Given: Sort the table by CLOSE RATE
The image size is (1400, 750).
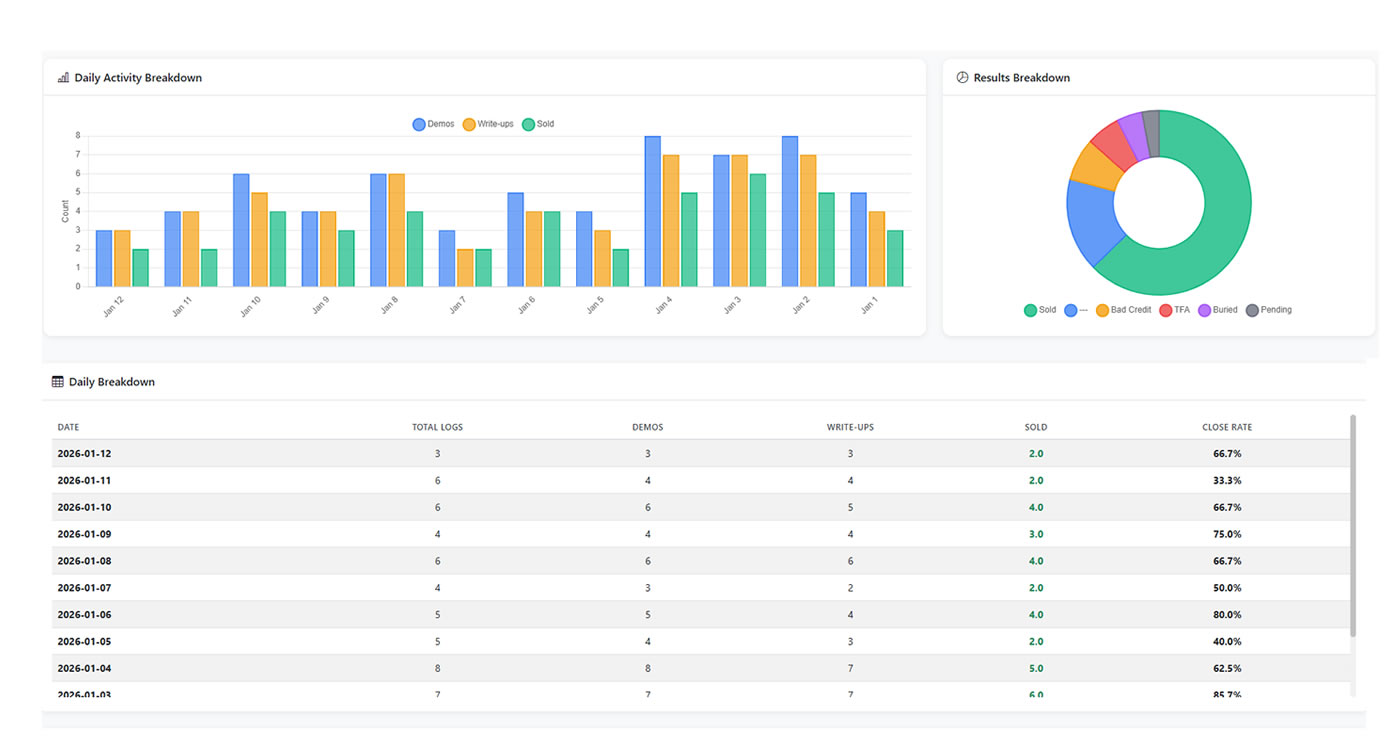Looking at the screenshot, I should click(1227, 427).
